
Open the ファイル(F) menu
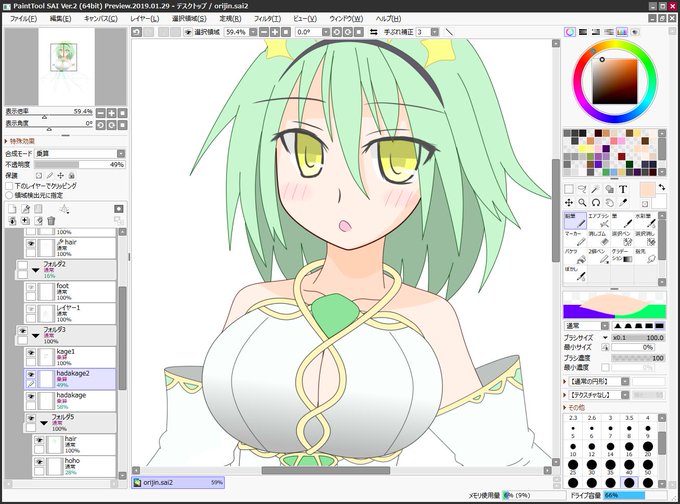click(23, 19)
